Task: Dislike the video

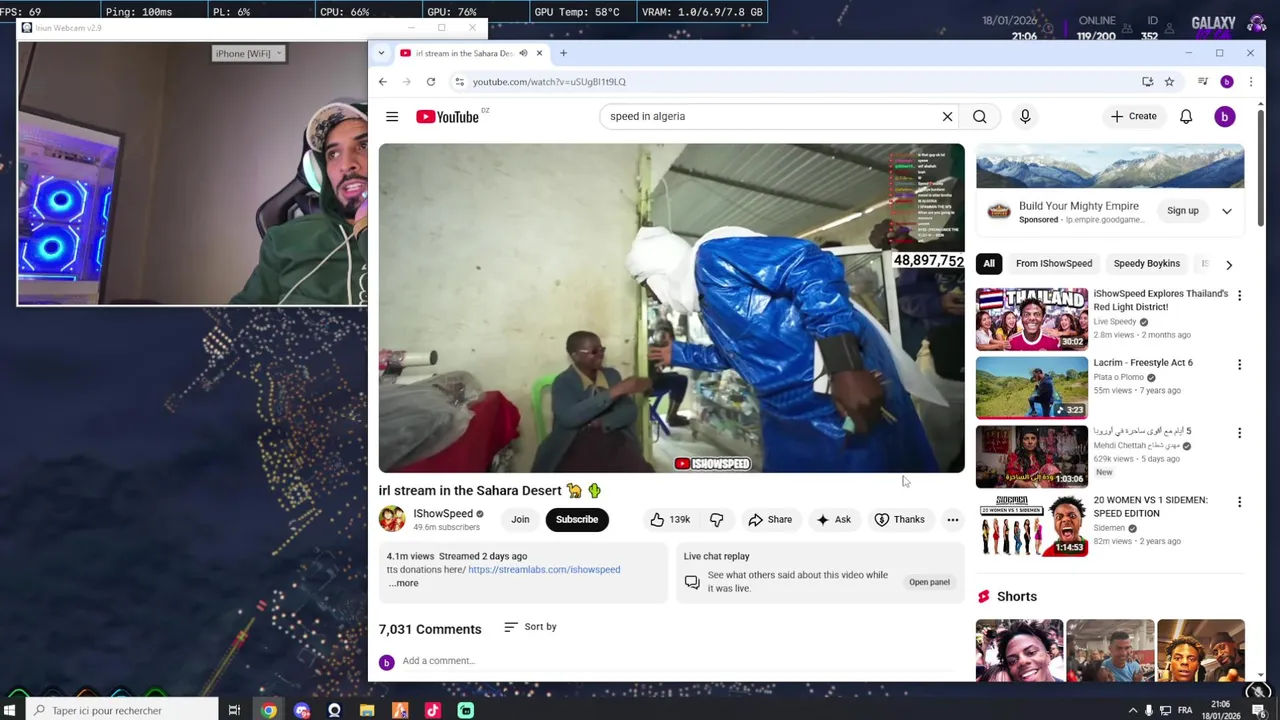Action: click(x=716, y=520)
